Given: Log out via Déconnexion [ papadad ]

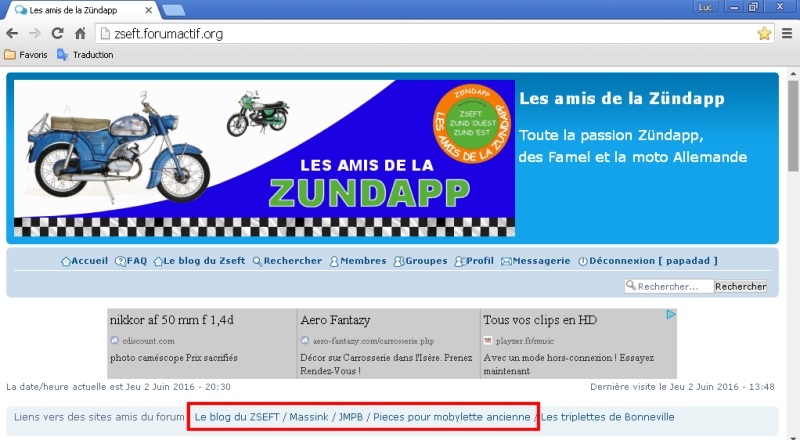Looking at the screenshot, I should pos(648,261).
